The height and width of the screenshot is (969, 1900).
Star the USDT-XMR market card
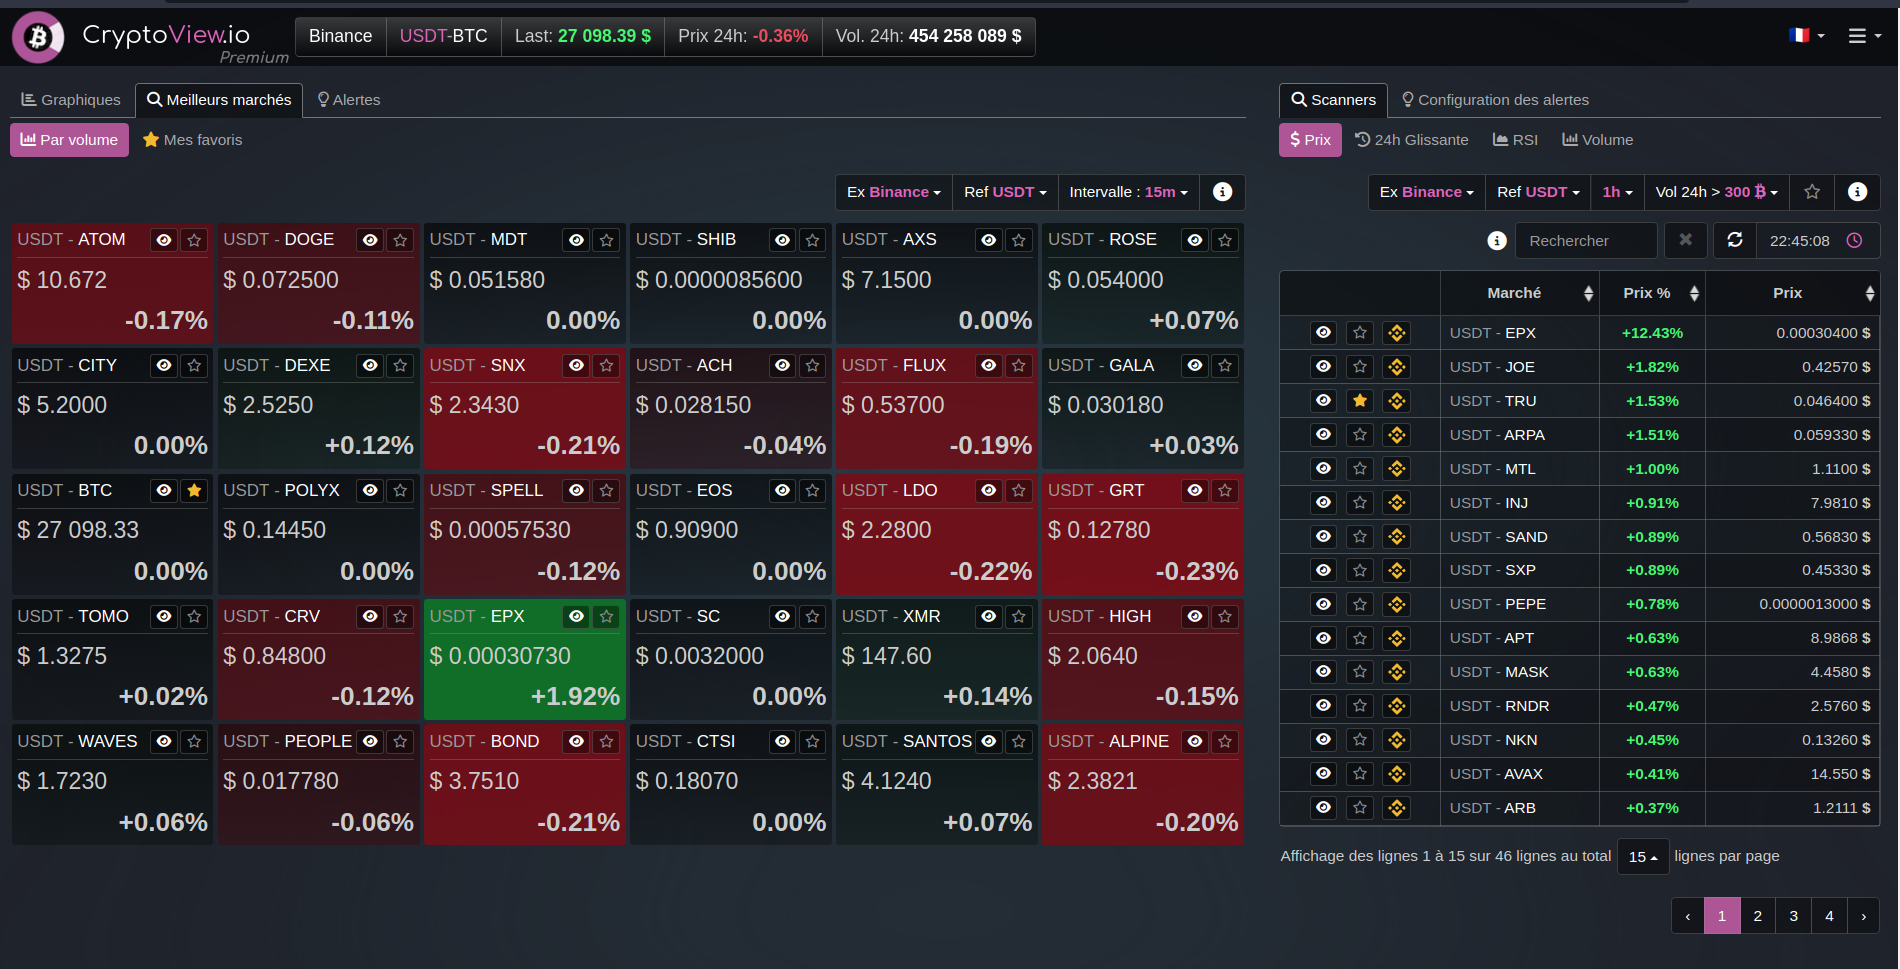point(1019,617)
